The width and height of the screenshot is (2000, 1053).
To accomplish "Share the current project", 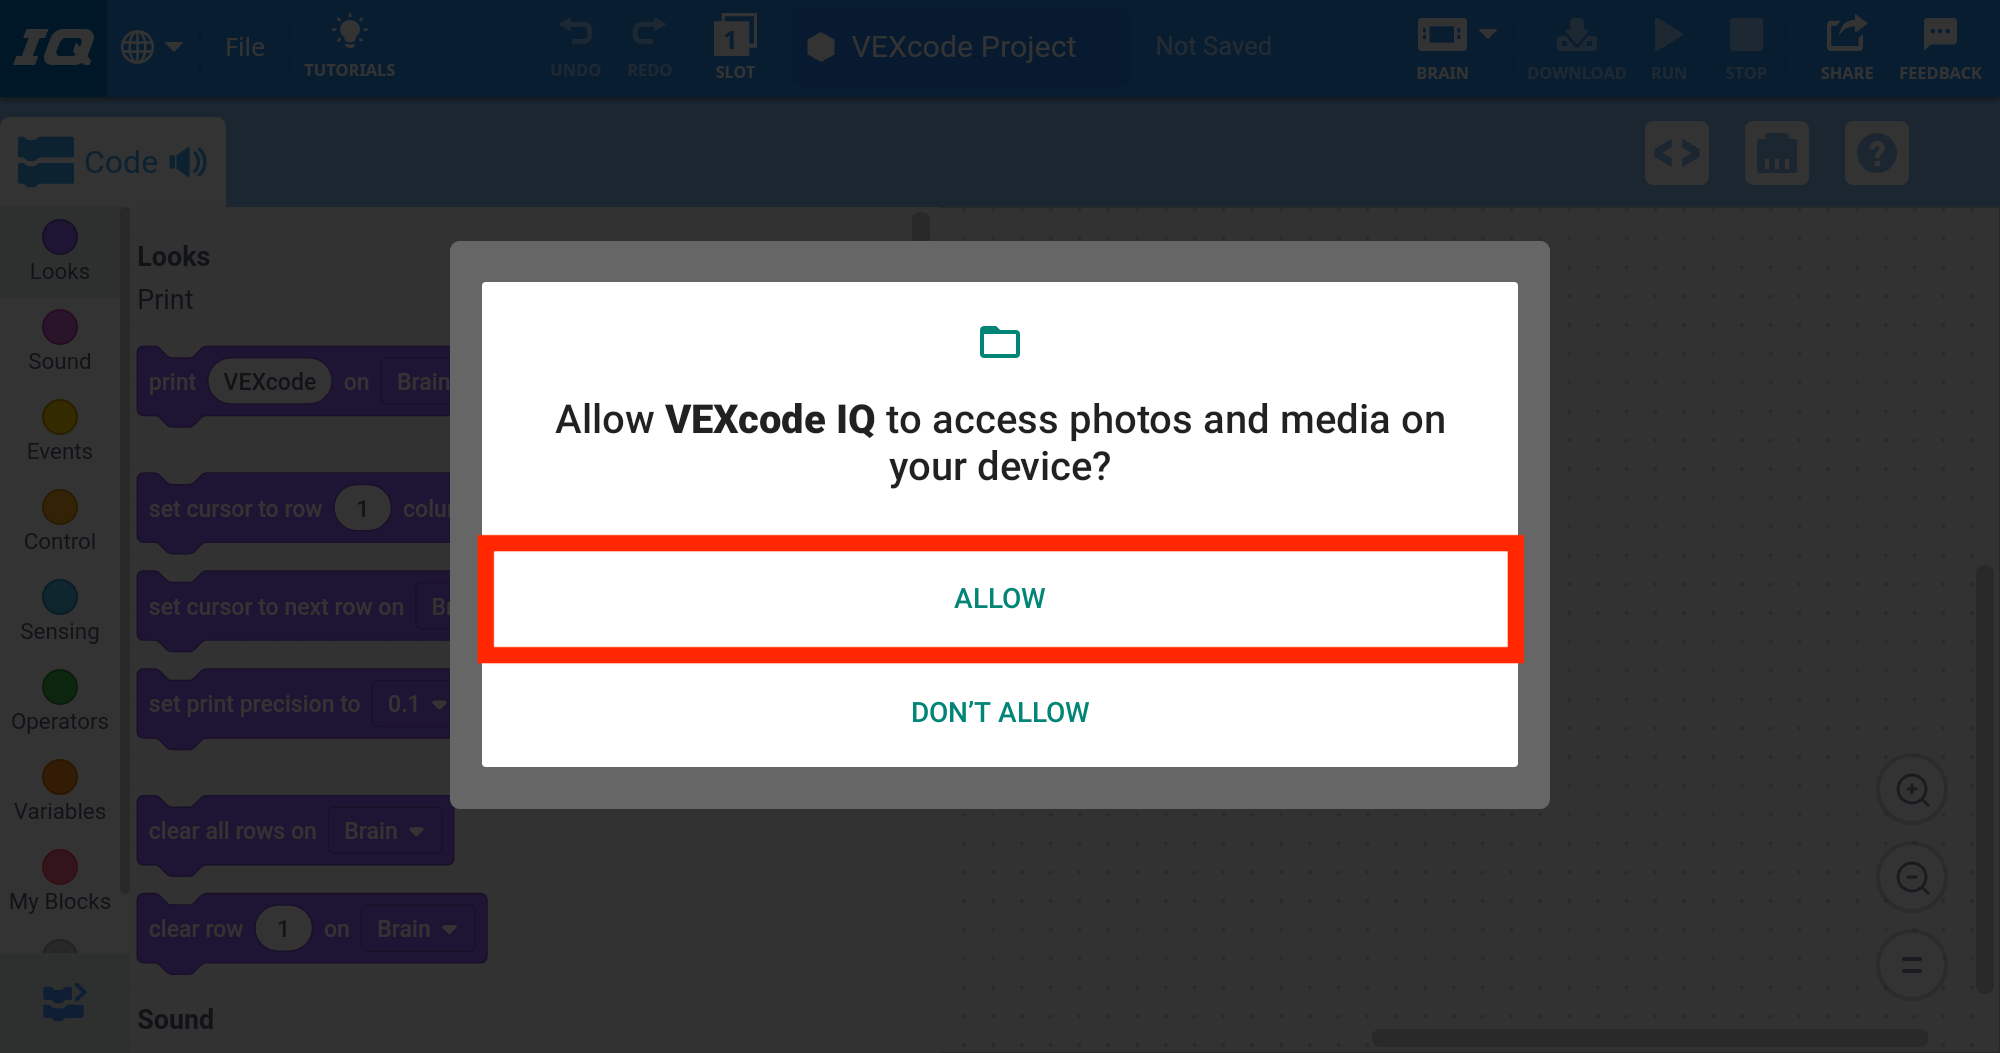I will point(1846,45).
